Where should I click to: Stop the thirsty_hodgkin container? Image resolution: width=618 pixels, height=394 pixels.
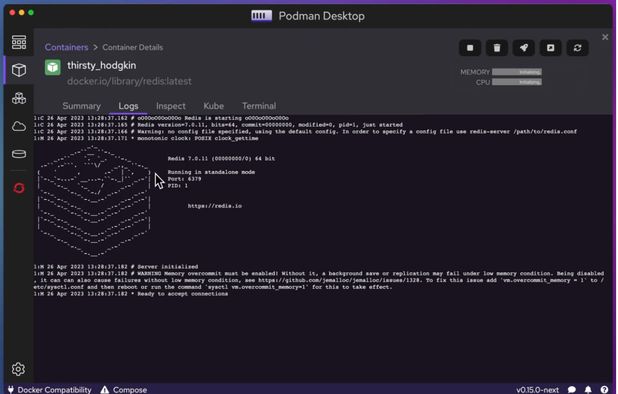[470, 48]
